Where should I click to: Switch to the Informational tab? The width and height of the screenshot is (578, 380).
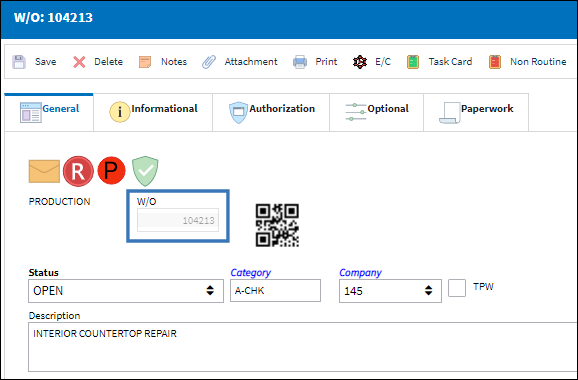pyautogui.click(x=153, y=112)
